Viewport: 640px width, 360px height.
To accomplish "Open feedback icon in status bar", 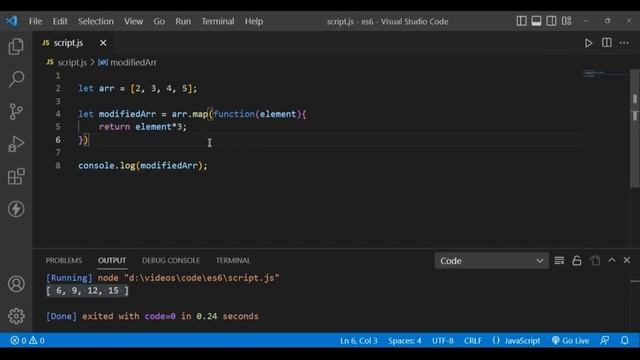I will point(604,340).
